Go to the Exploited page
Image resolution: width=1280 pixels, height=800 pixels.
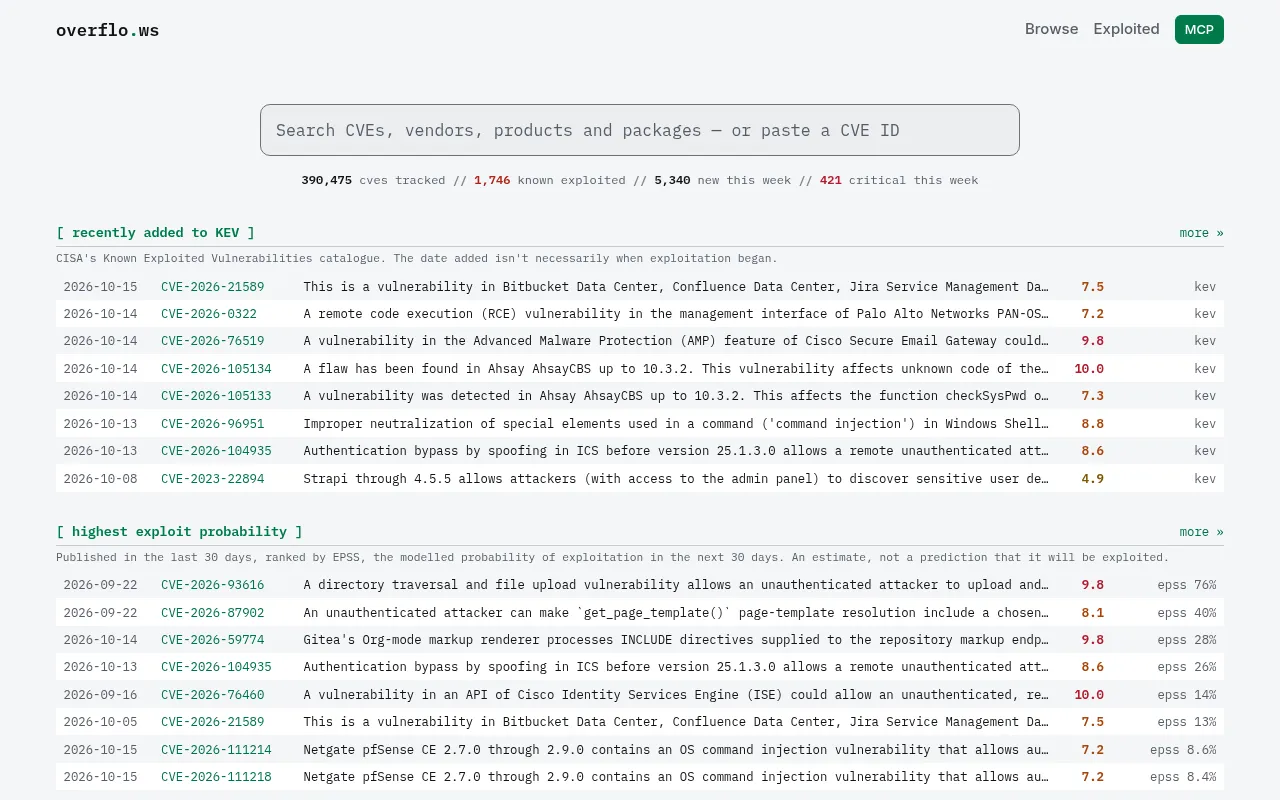(x=1126, y=29)
